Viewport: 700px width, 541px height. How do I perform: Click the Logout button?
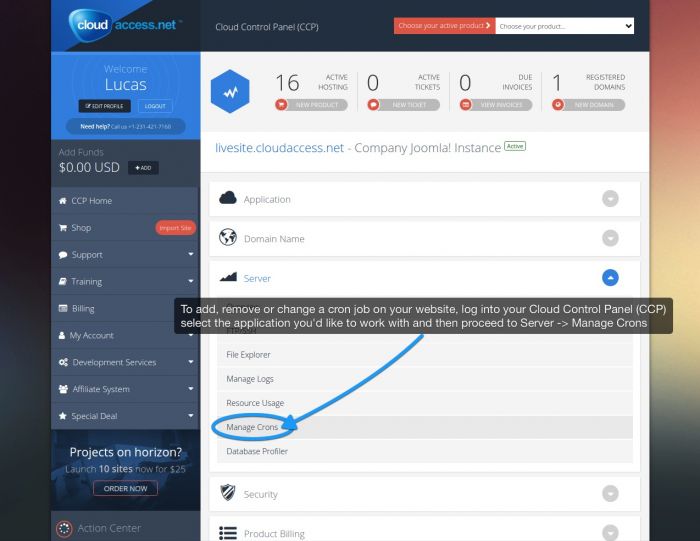click(155, 106)
